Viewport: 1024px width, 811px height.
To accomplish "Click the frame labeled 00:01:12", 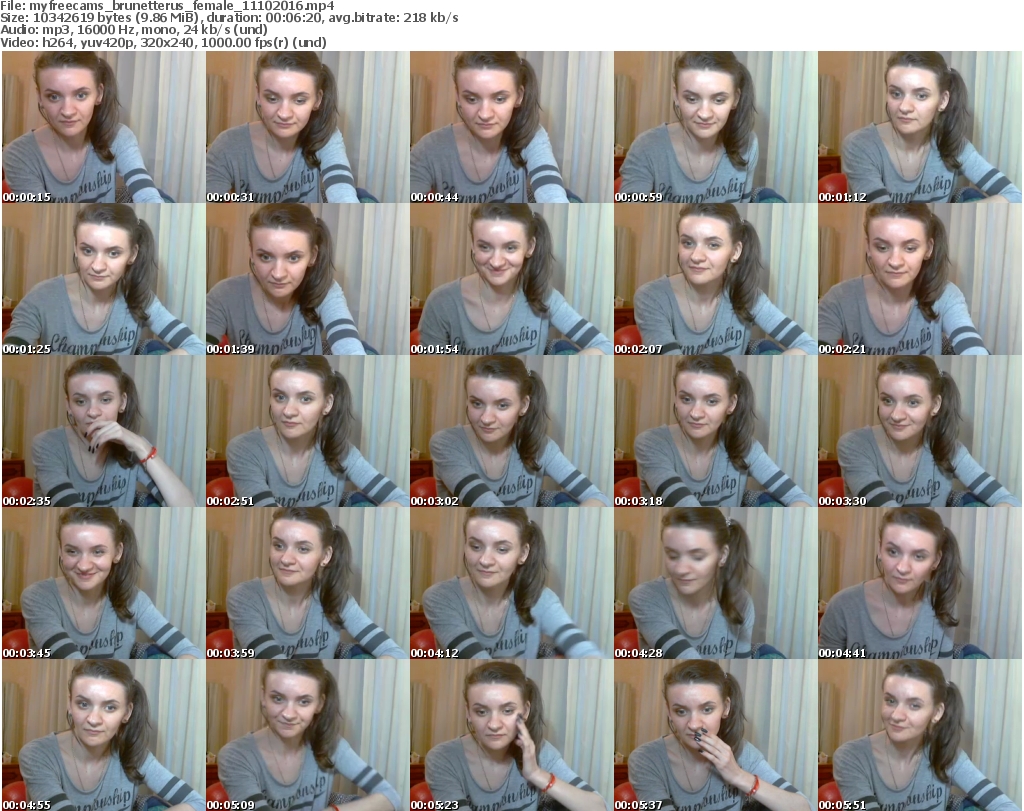I will tap(919, 127).
